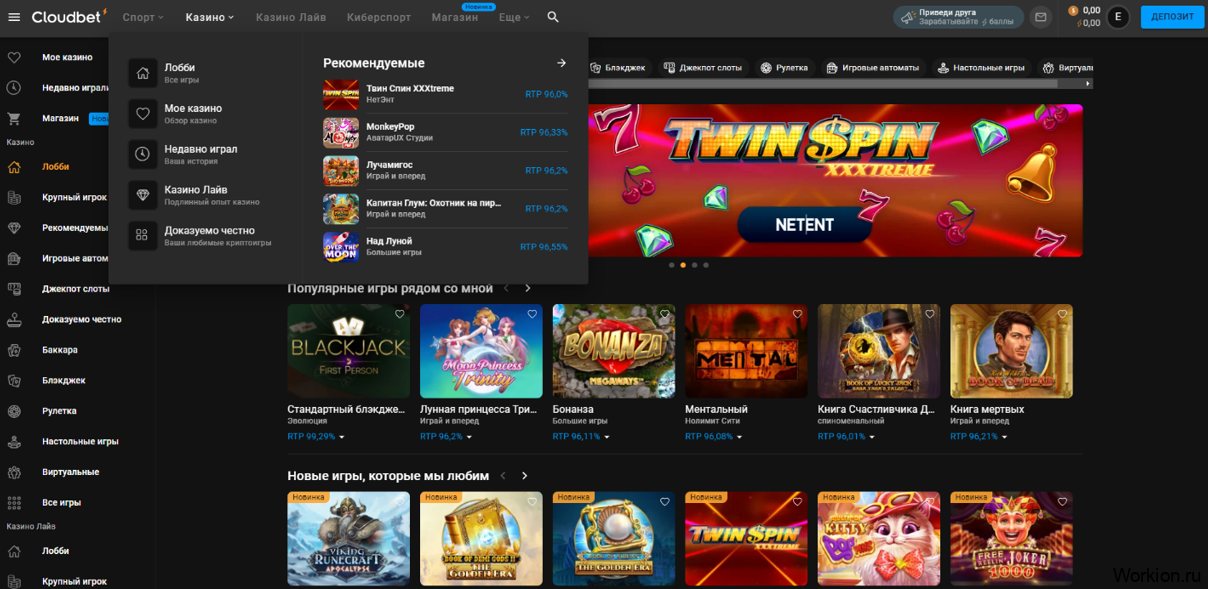The height and width of the screenshot is (589, 1208).
Task: Favorite the Стандартный блэкджек game with heart
Action: 399,314
